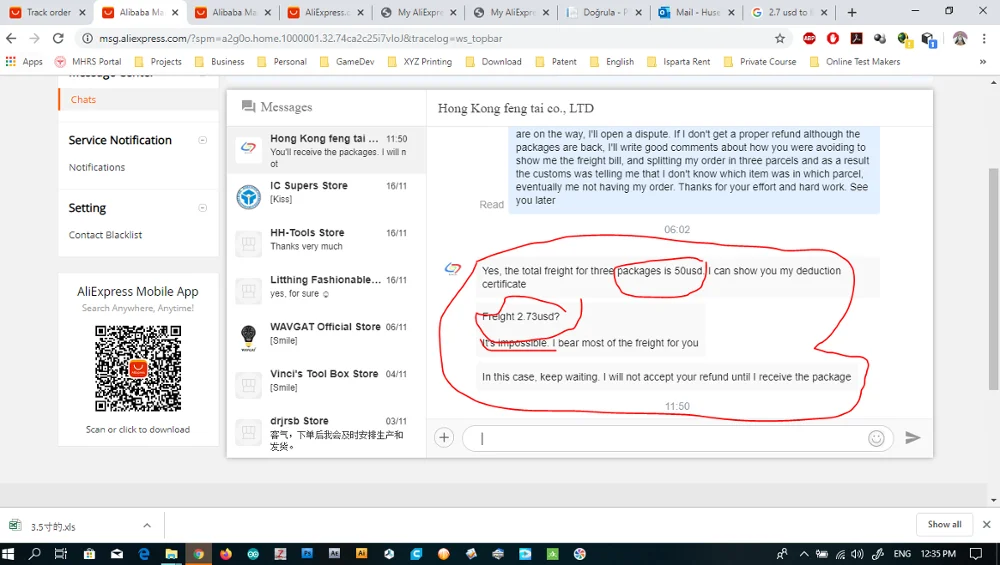
Task: Show hidden system tray icons
Action: click(804, 554)
